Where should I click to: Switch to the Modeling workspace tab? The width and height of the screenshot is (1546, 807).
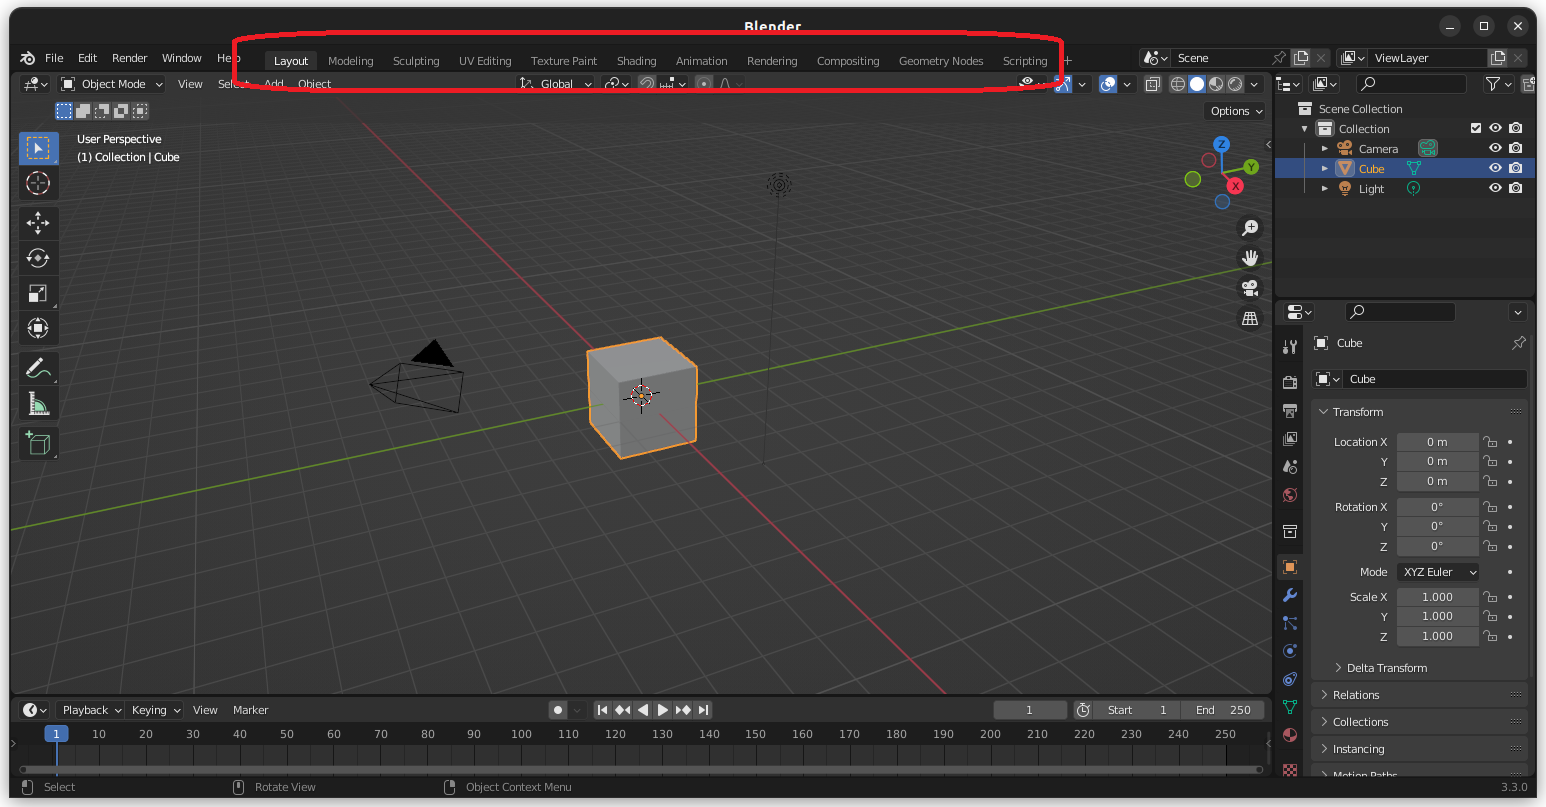(350, 61)
